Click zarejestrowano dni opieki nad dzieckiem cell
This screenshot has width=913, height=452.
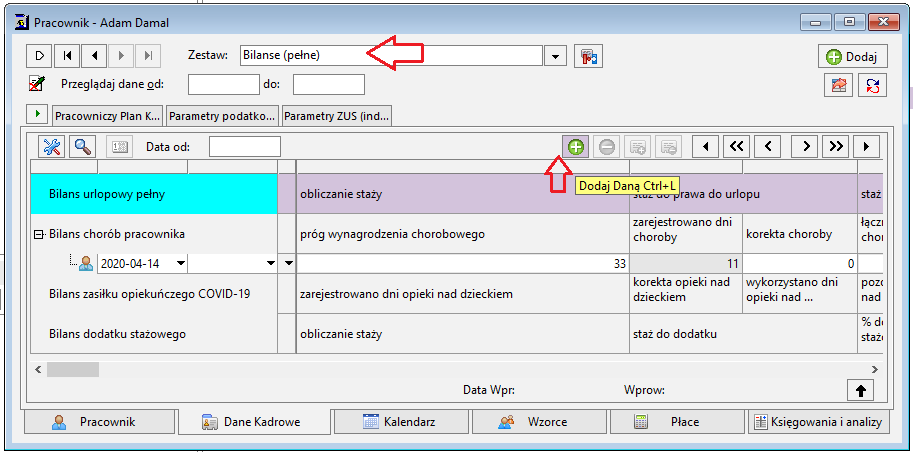pos(463,294)
